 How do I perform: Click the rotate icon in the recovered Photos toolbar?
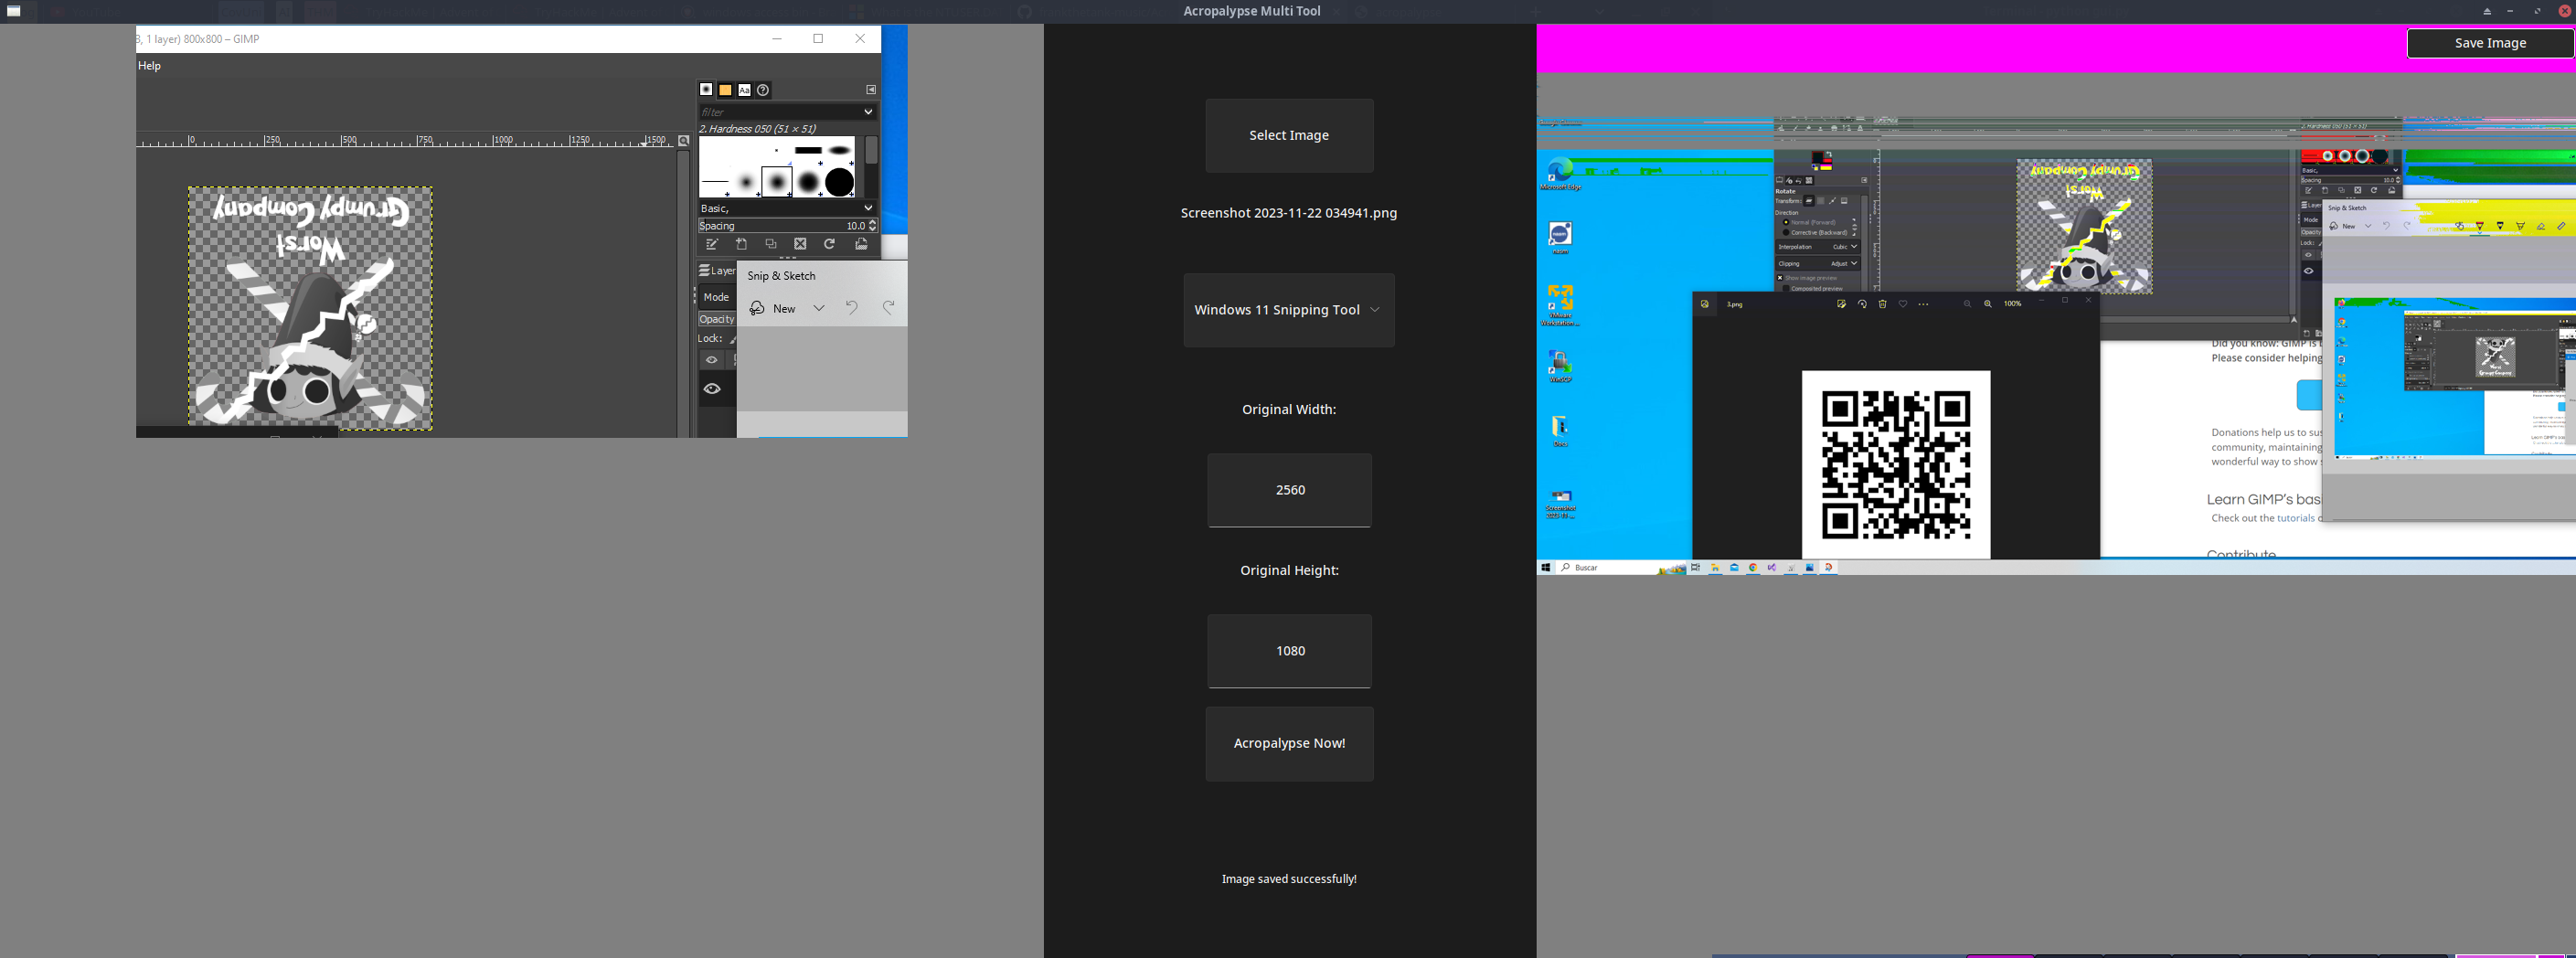point(1862,304)
